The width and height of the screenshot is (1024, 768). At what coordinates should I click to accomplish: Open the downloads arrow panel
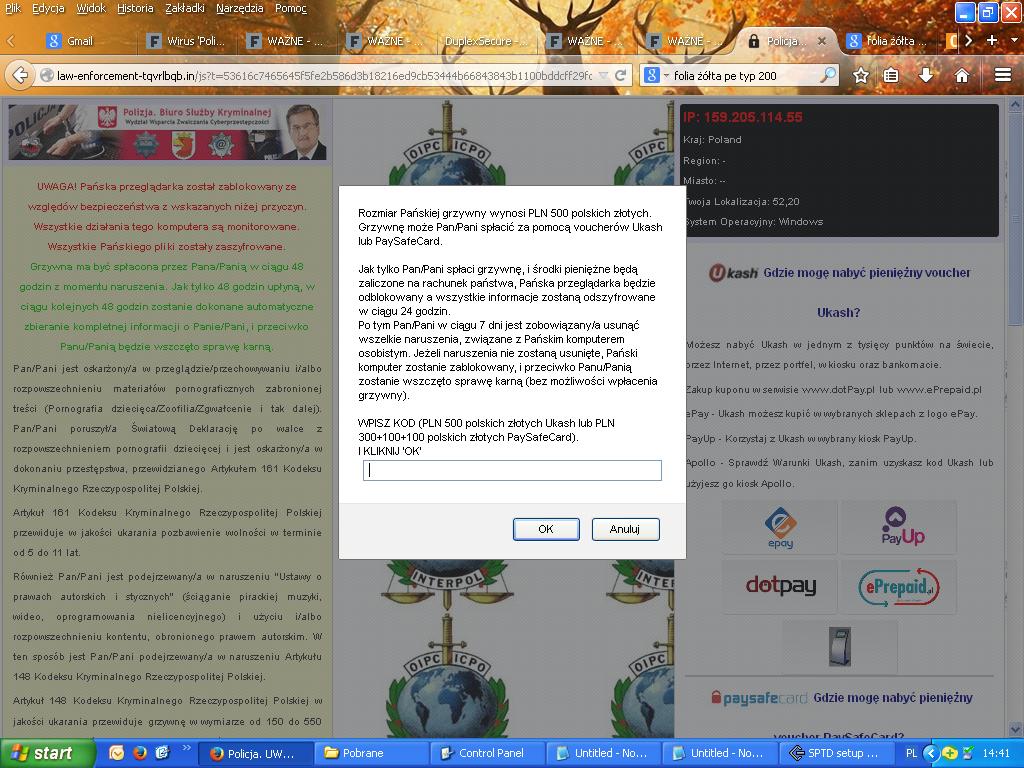[x=925, y=76]
